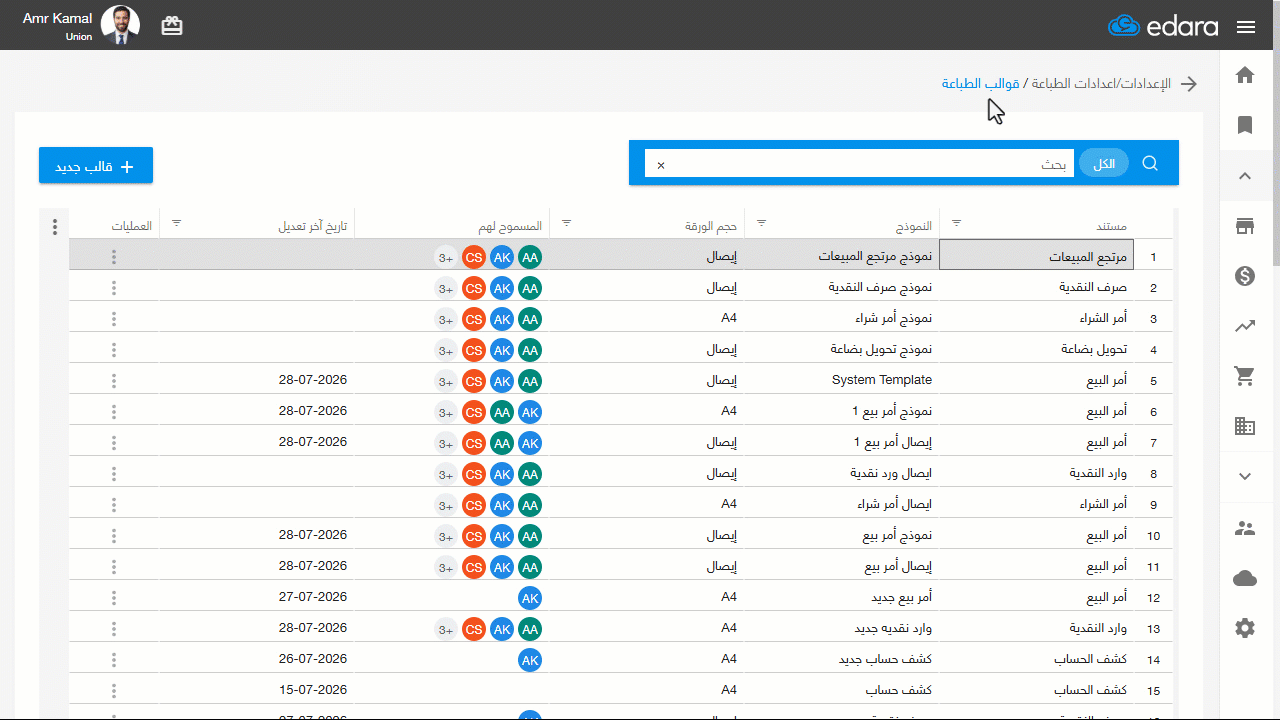Open the hamburger main menu

pyautogui.click(x=1246, y=27)
